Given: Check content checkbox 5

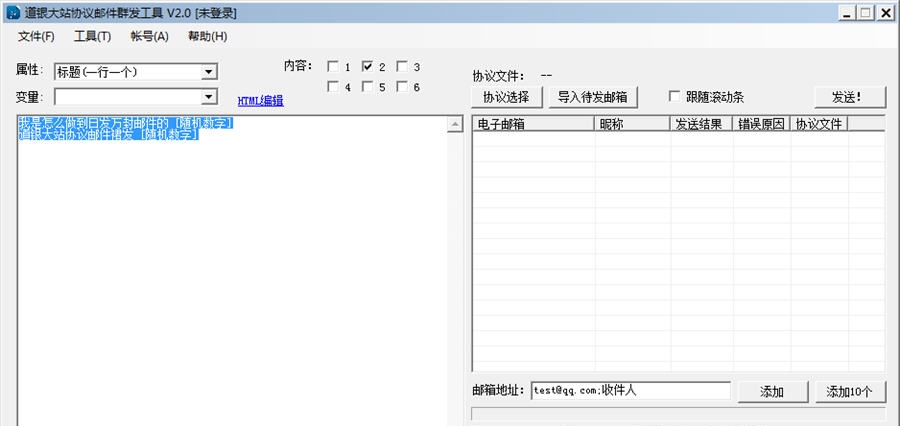Looking at the screenshot, I should pos(367,87).
